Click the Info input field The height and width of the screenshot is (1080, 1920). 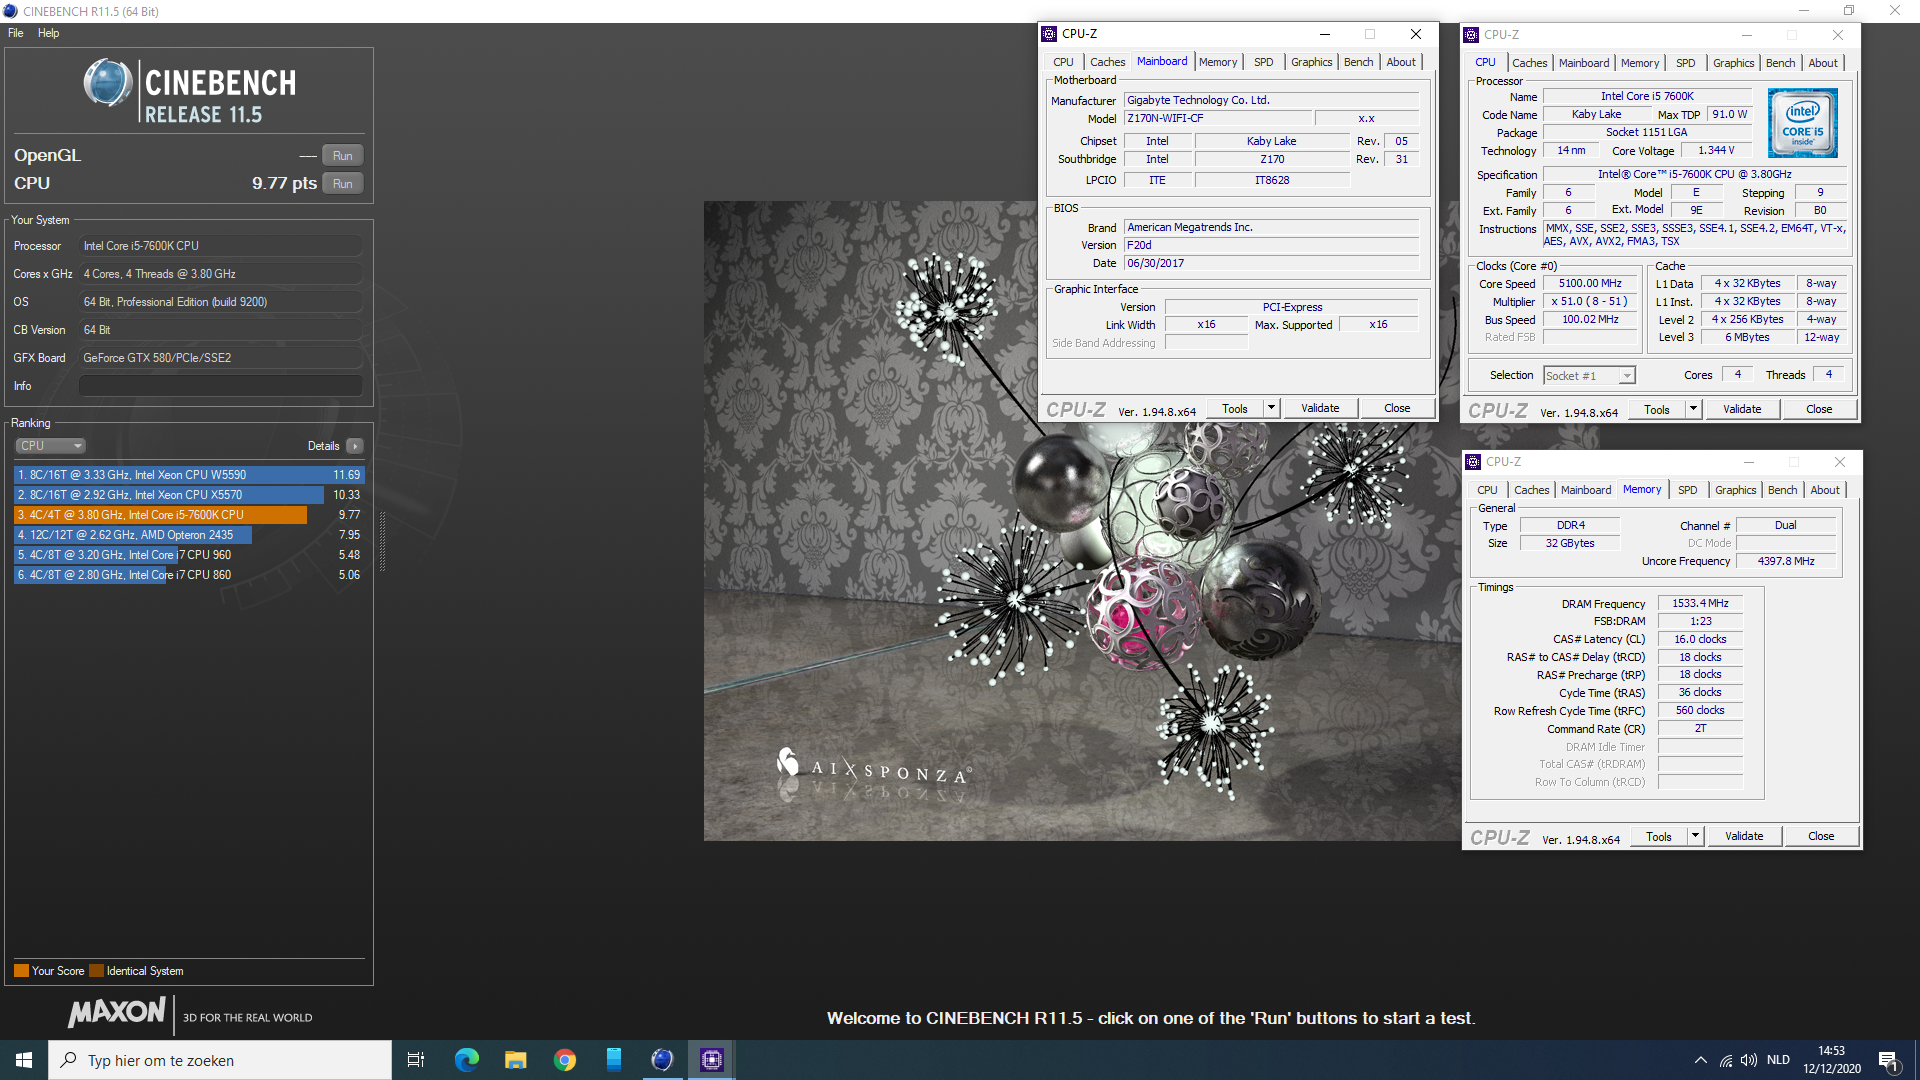tap(221, 386)
